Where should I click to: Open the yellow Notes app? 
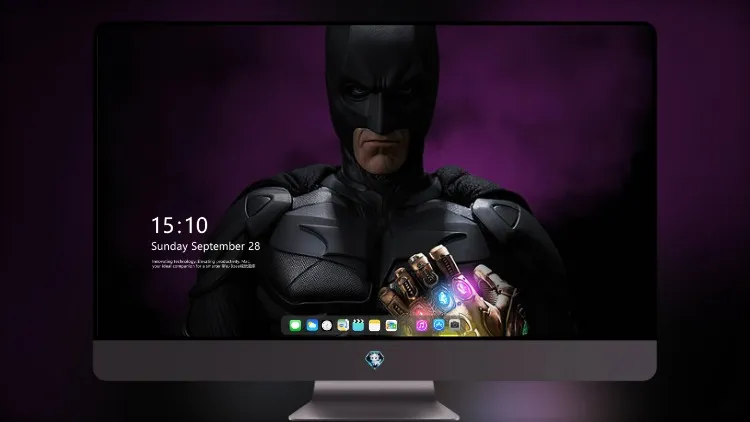point(375,325)
